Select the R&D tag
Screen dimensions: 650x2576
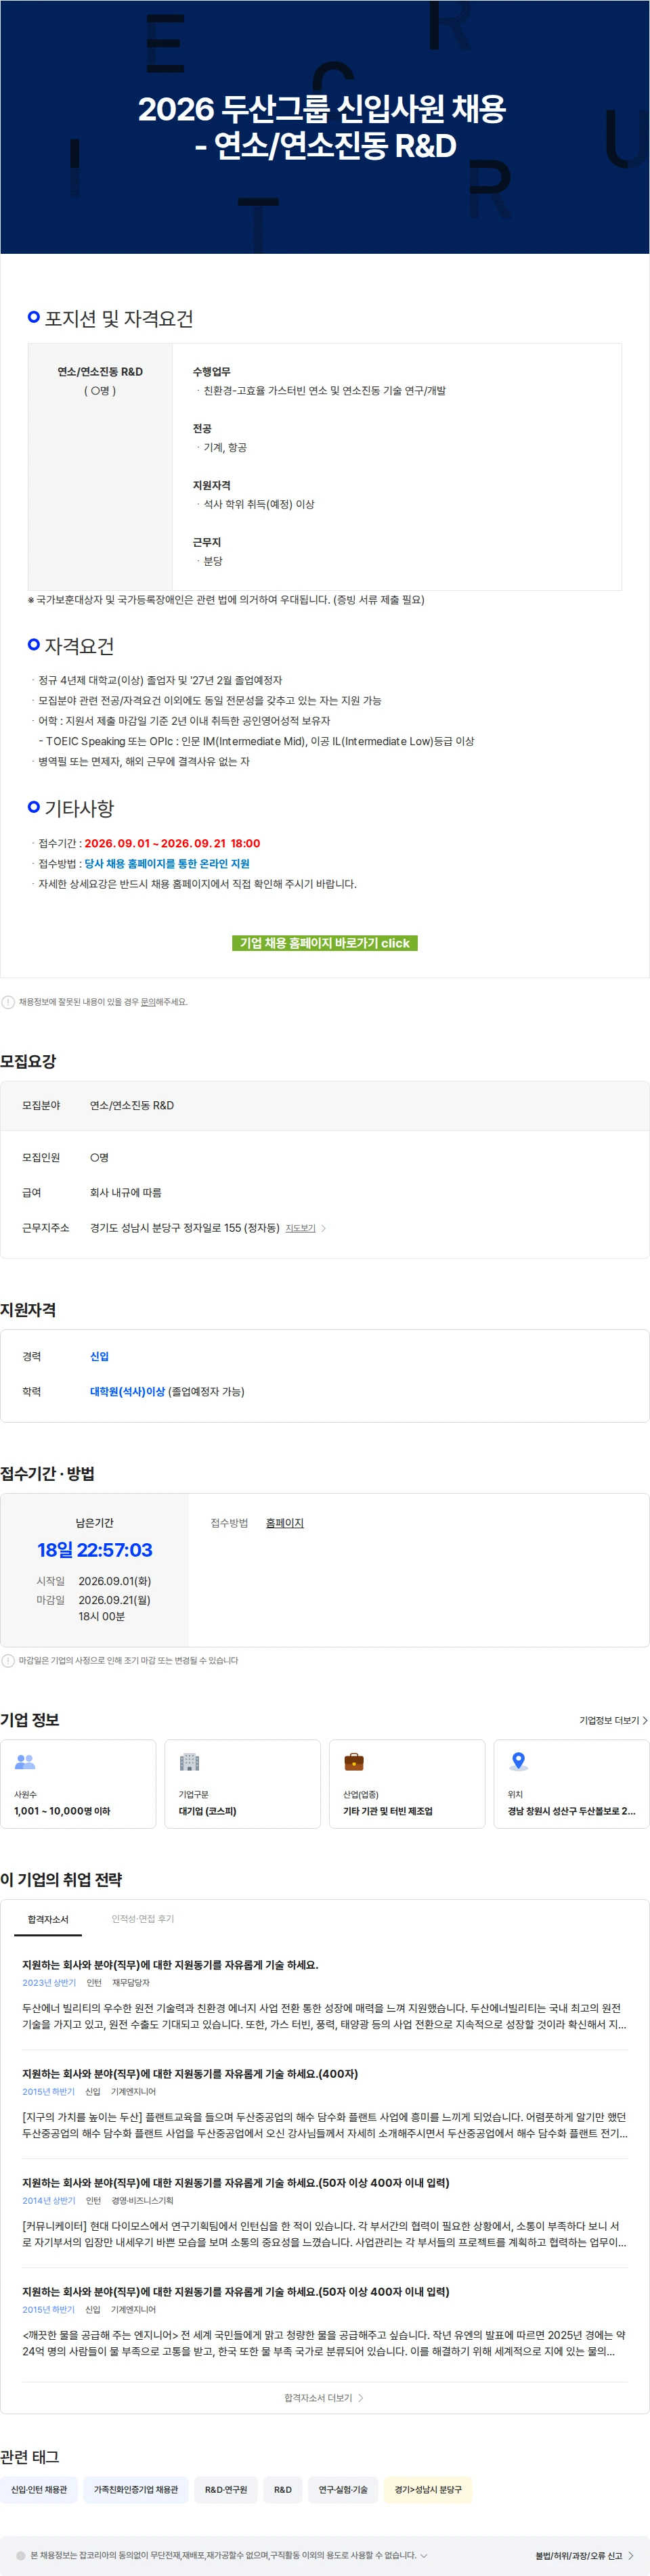pos(283,2490)
